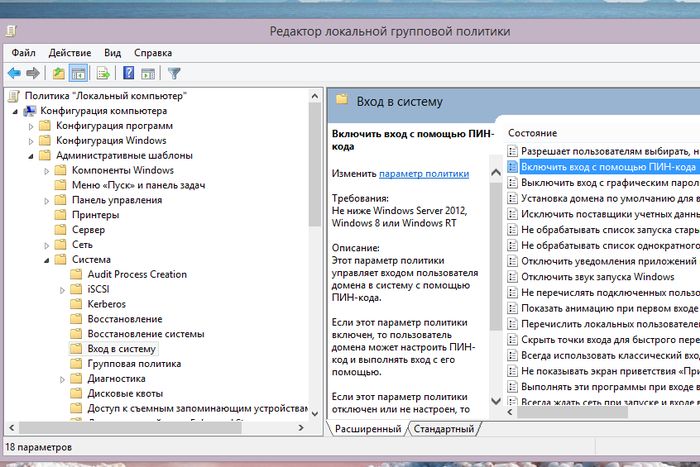This screenshot has width=700, height=467.
Task: Collapse the Административные шаблоны tree node
Action: pos(31,156)
